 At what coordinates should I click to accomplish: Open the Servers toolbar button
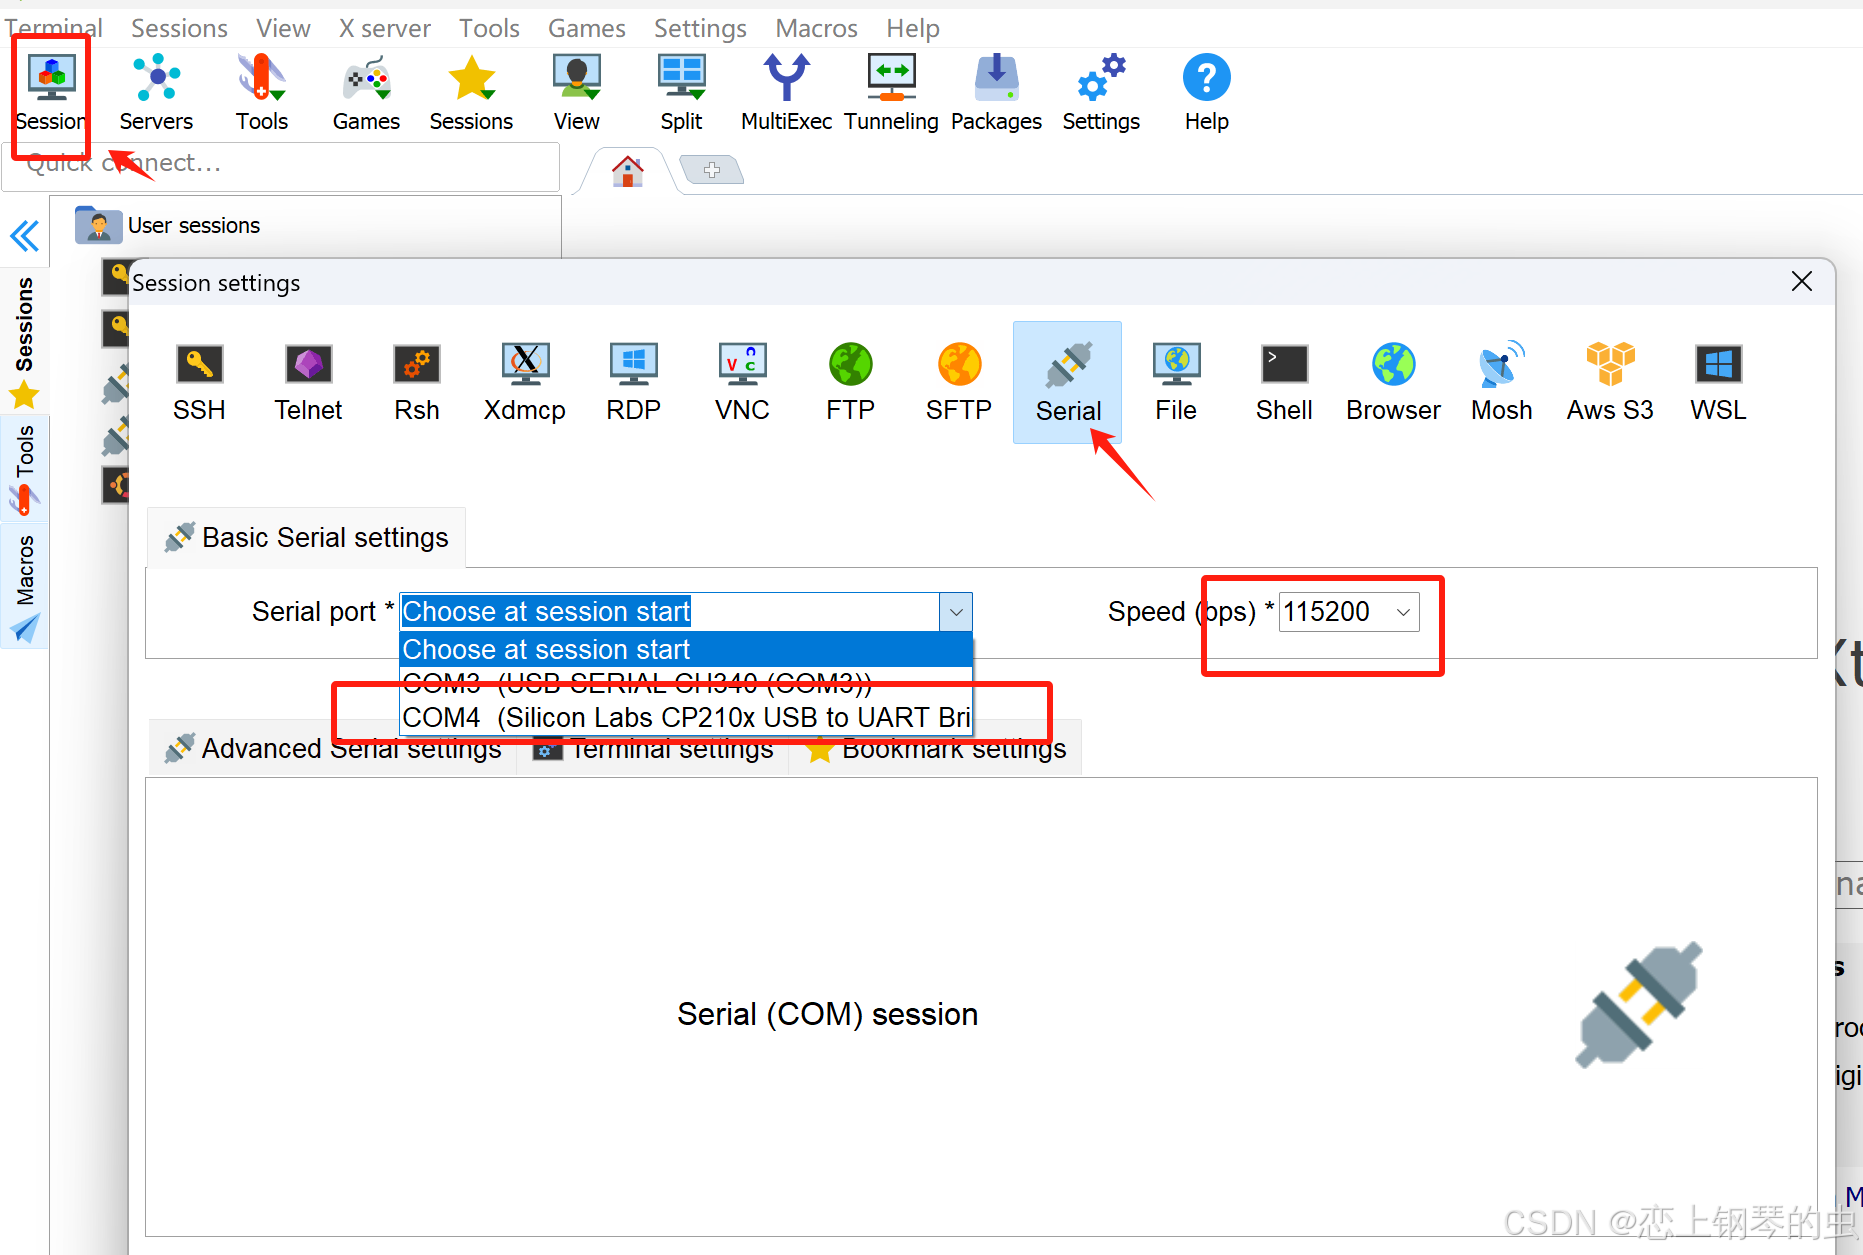156,93
